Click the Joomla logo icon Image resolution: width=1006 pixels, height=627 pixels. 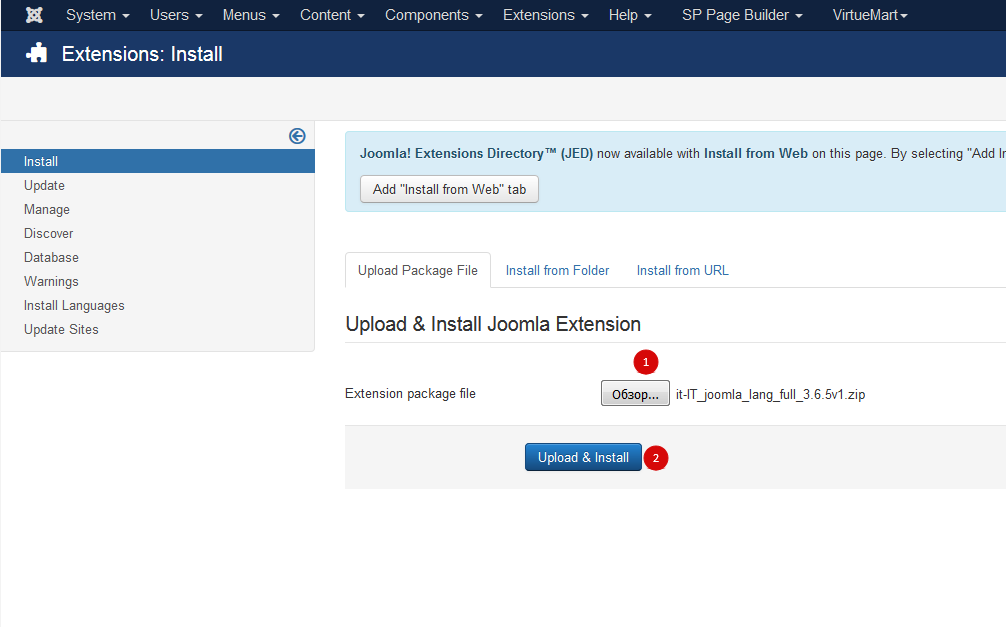click(x=34, y=15)
